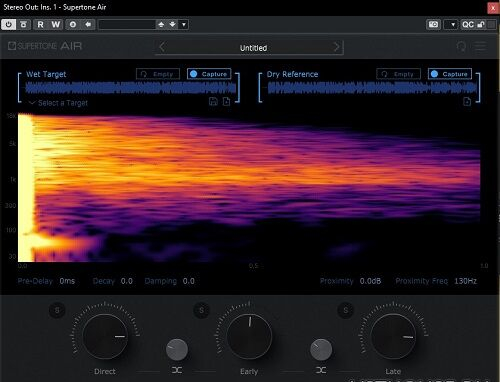Click the Wet Target Capture button

click(209, 74)
